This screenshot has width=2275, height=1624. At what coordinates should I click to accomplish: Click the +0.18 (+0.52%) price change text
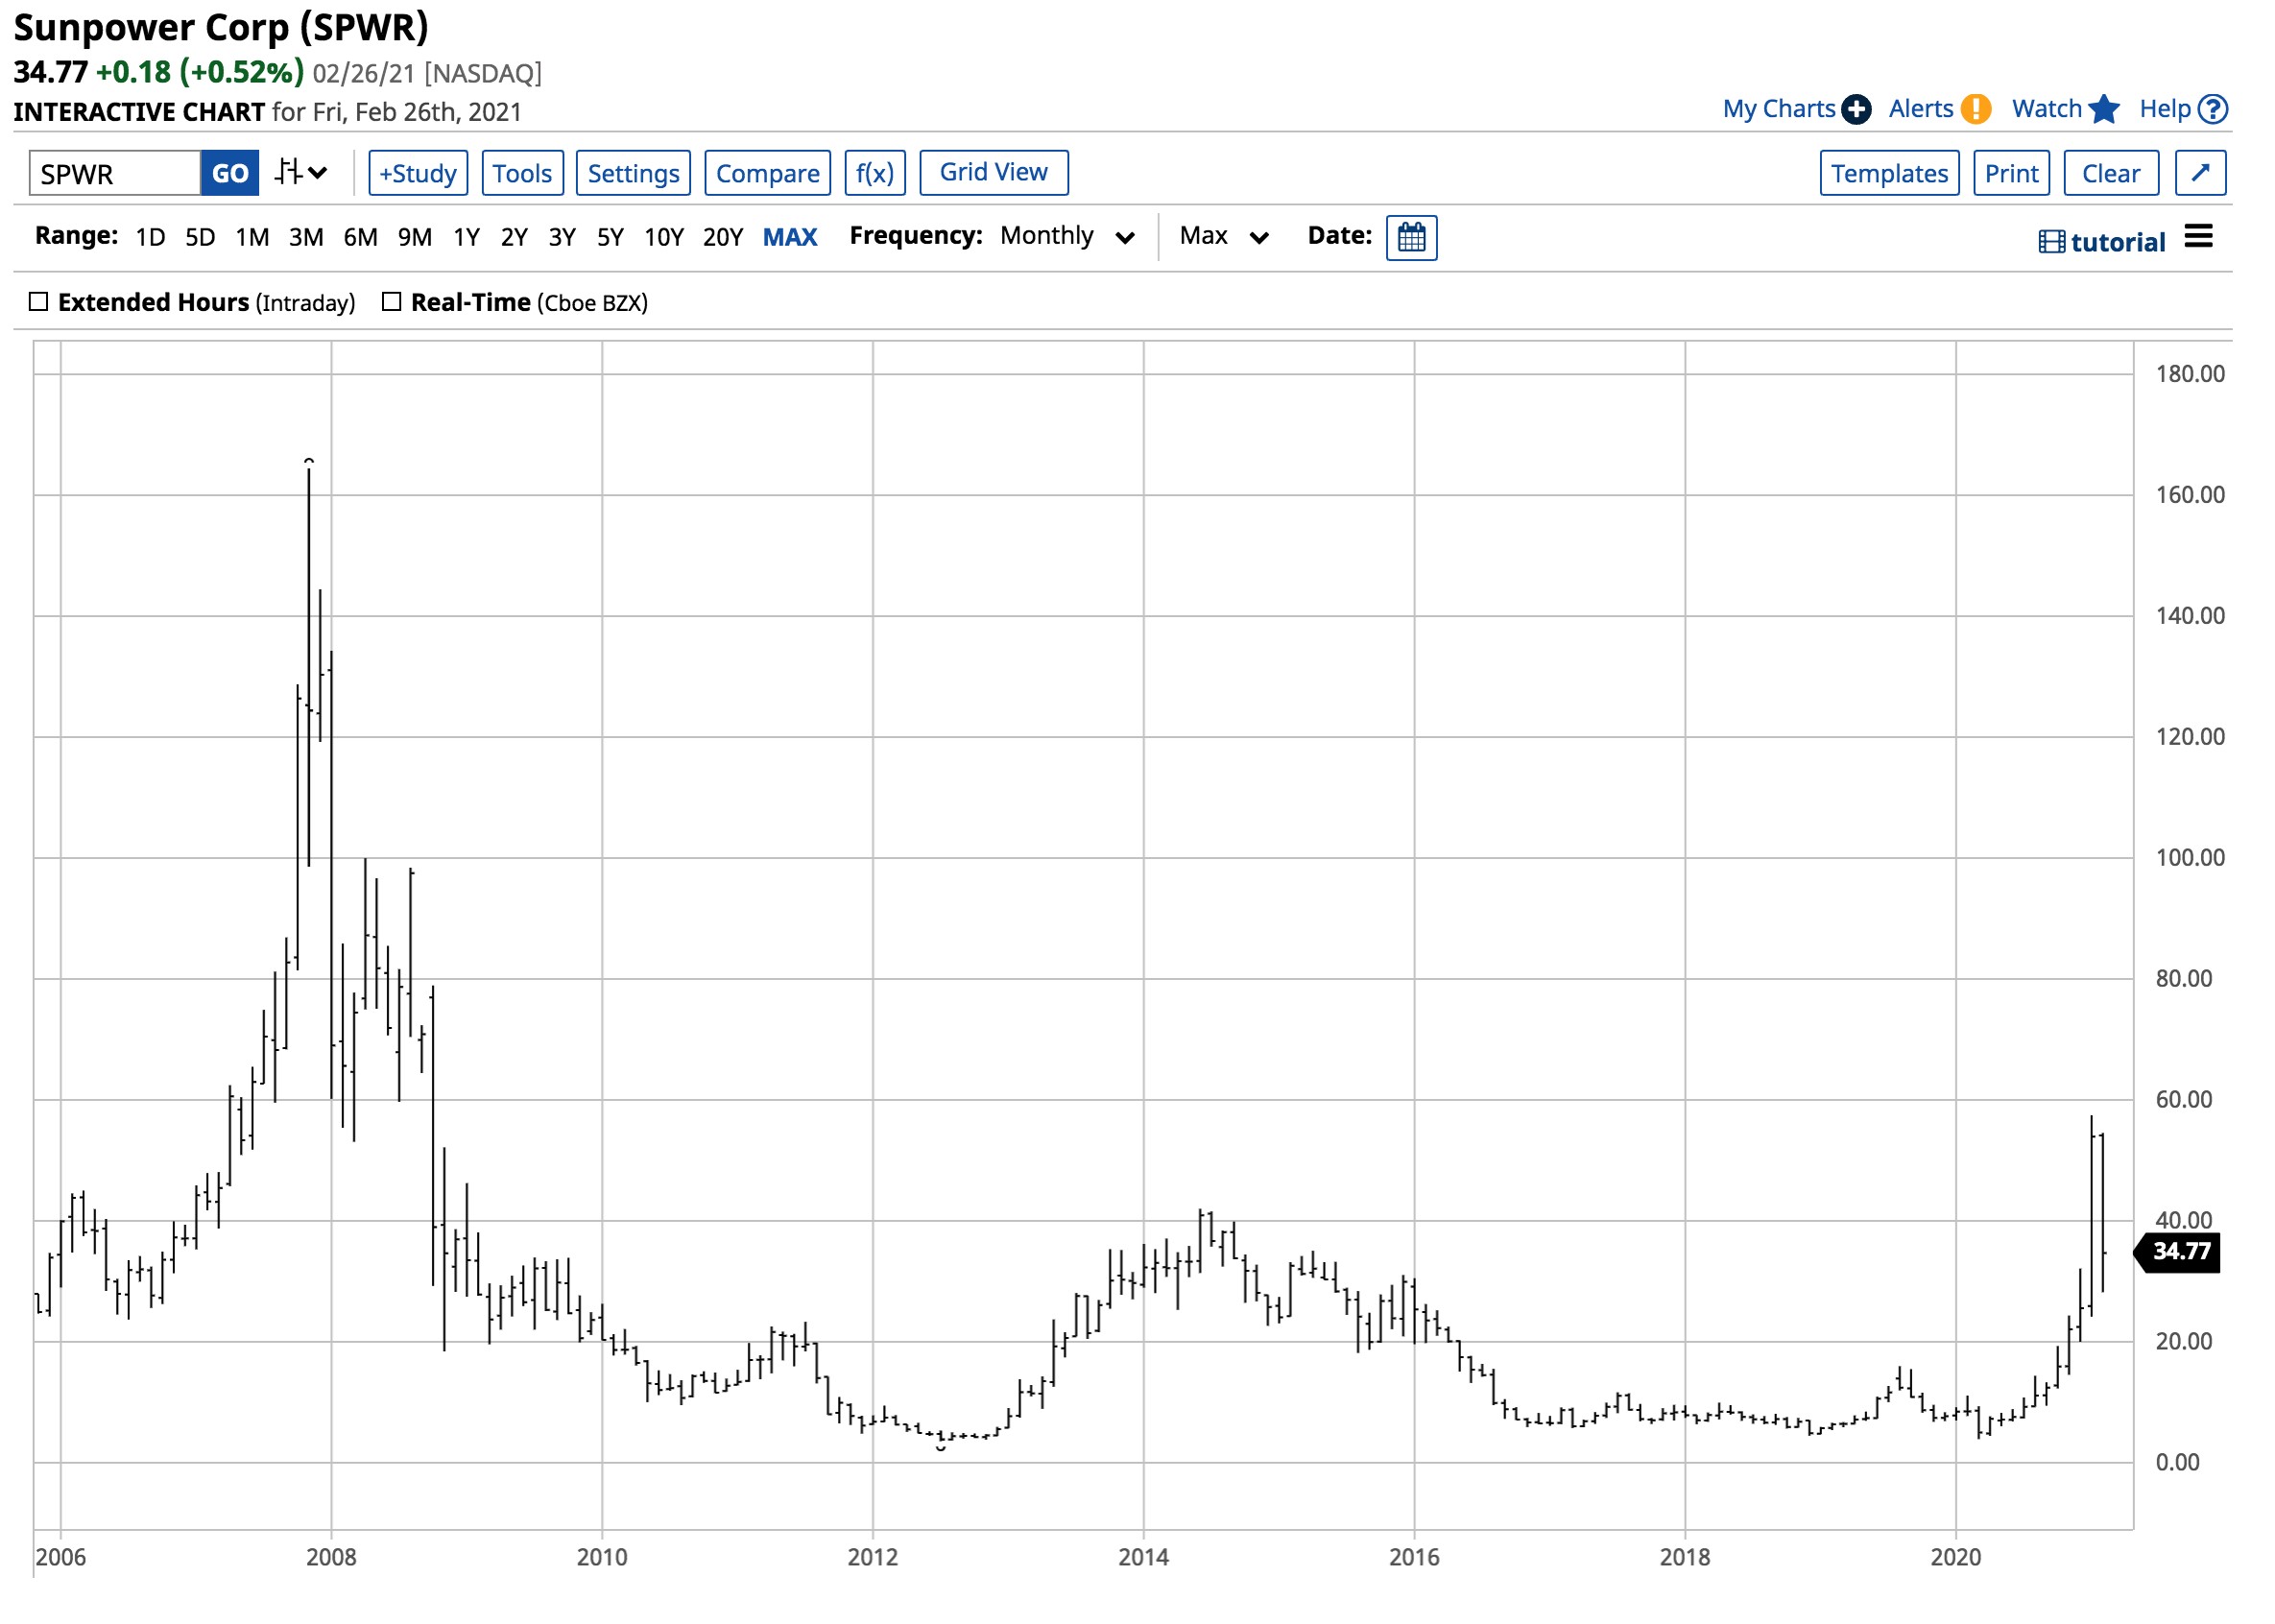click(x=199, y=72)
